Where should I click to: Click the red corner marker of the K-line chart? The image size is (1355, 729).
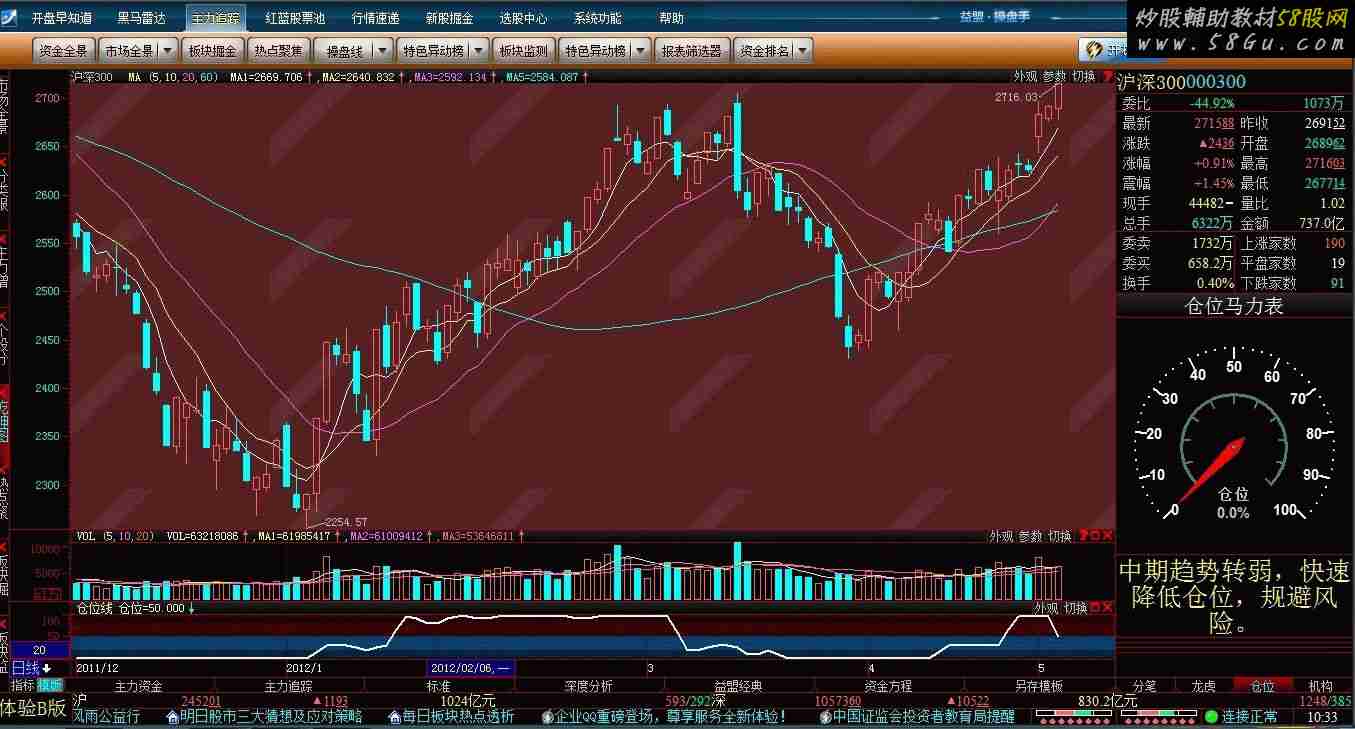1107,76
